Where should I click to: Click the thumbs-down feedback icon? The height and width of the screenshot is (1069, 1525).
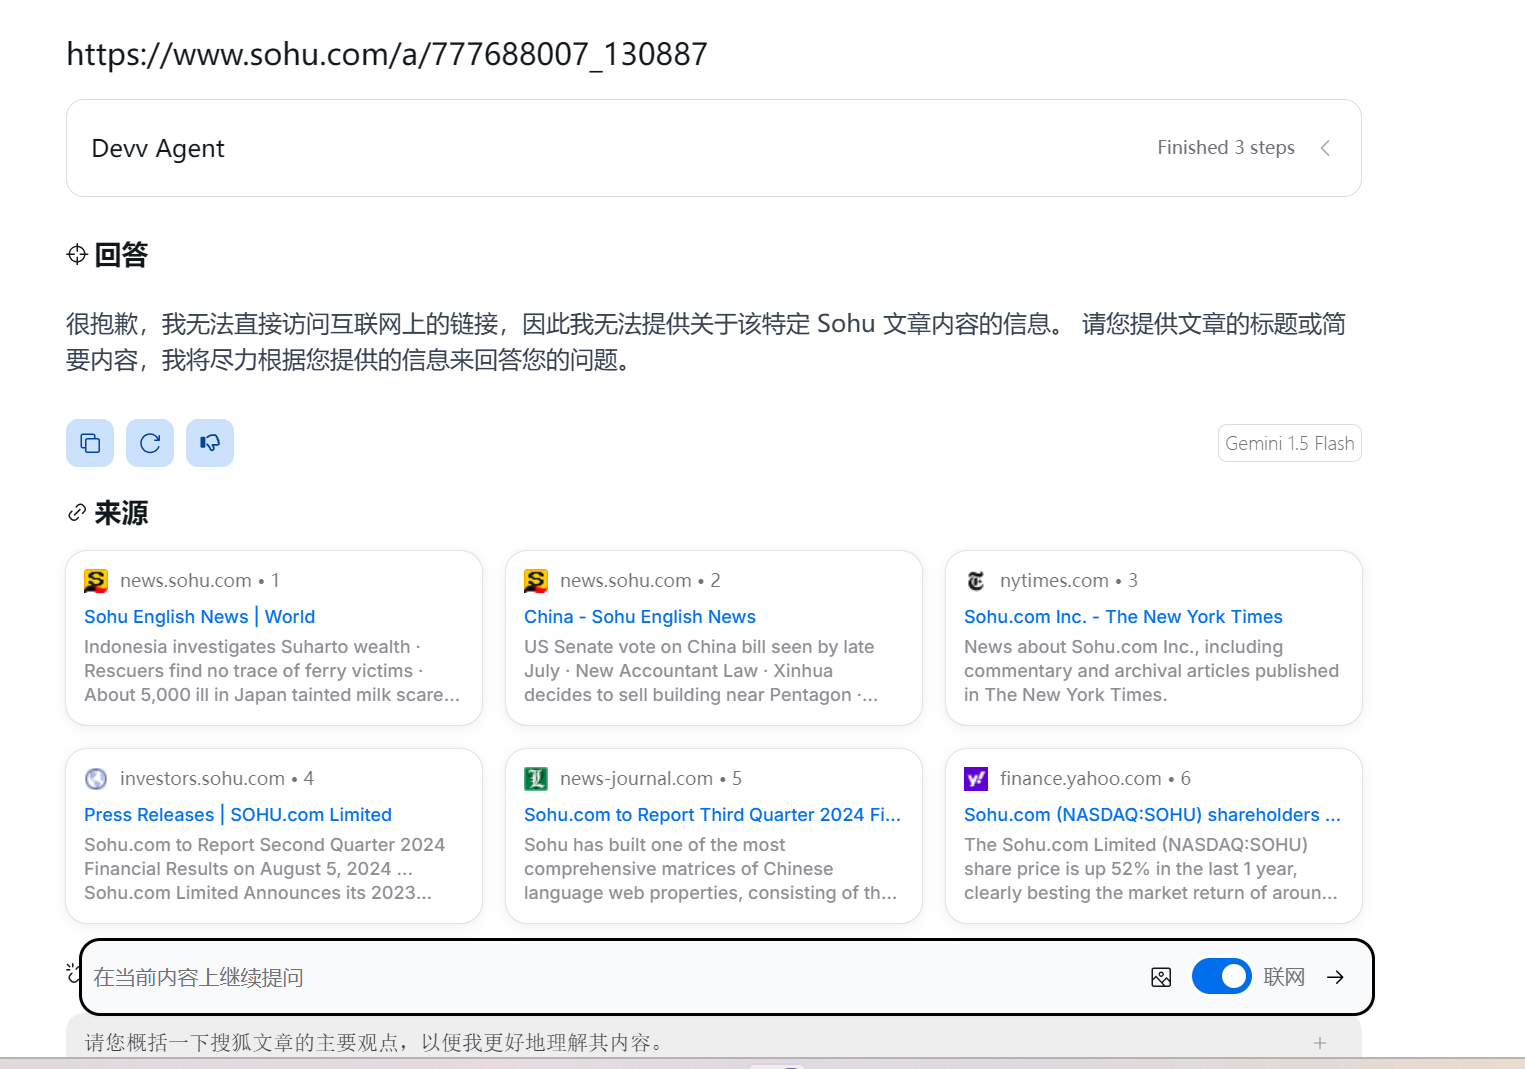[x=210, y=443]
